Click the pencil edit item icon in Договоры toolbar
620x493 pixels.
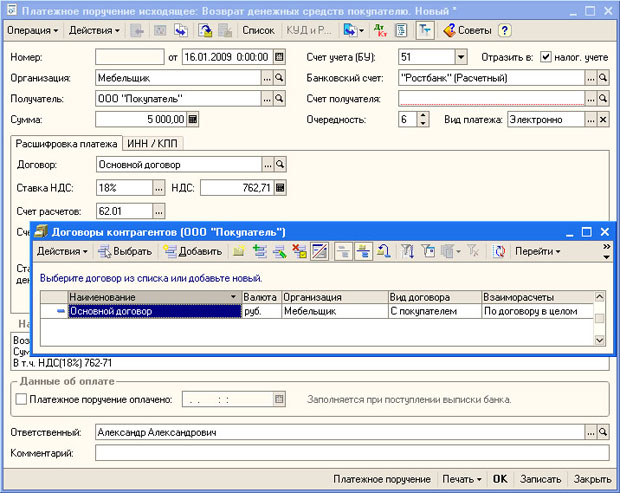[x=279, y=251]
